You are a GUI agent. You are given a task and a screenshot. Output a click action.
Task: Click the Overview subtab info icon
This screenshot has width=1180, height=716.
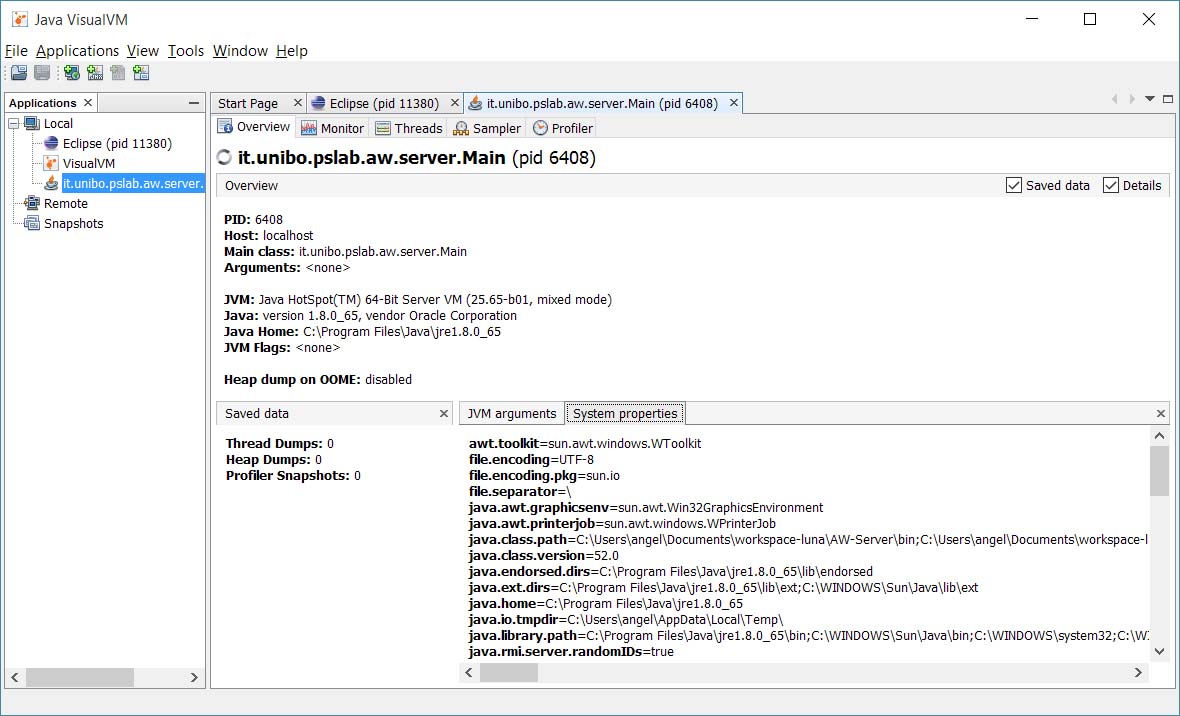tap(225, 126)
